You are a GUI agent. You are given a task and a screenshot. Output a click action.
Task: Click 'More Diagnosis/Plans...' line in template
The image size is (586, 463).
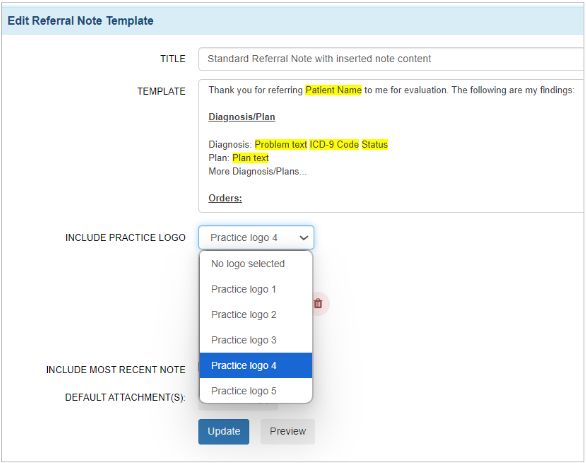[257, 172]
